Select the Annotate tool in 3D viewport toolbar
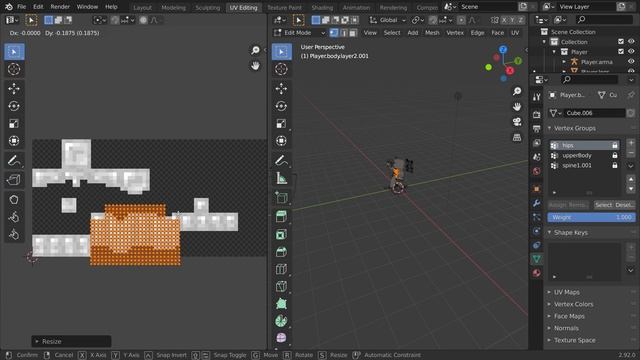Viewport: 640px width, 360px height. tap(281, 160)
